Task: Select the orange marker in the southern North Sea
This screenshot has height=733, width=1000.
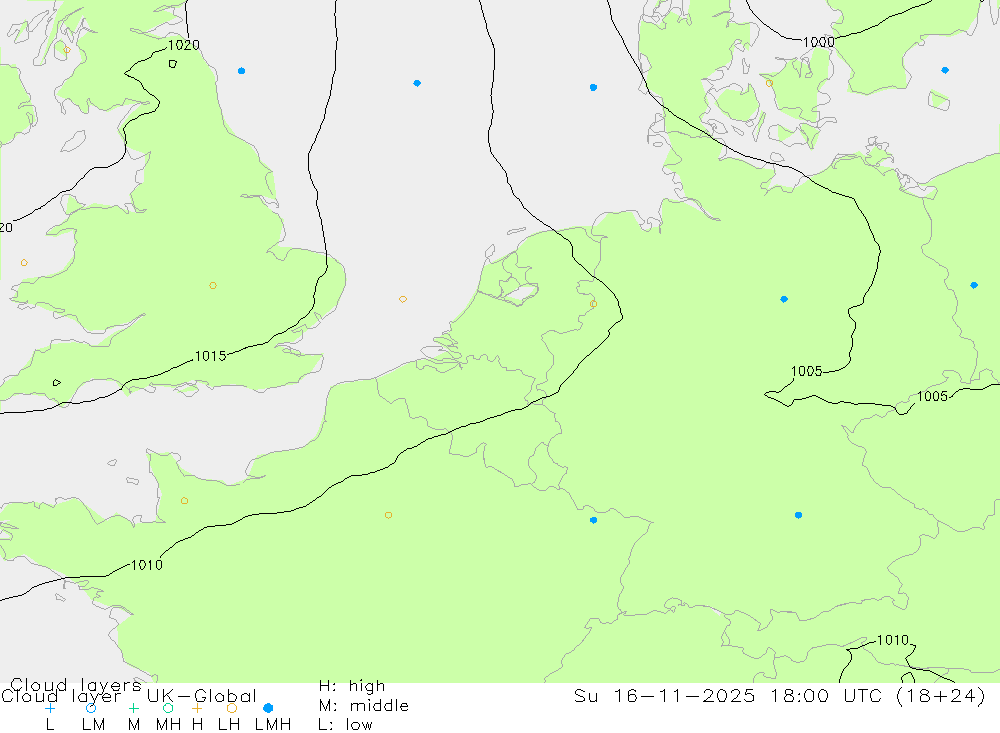Action: click(403, 299)
